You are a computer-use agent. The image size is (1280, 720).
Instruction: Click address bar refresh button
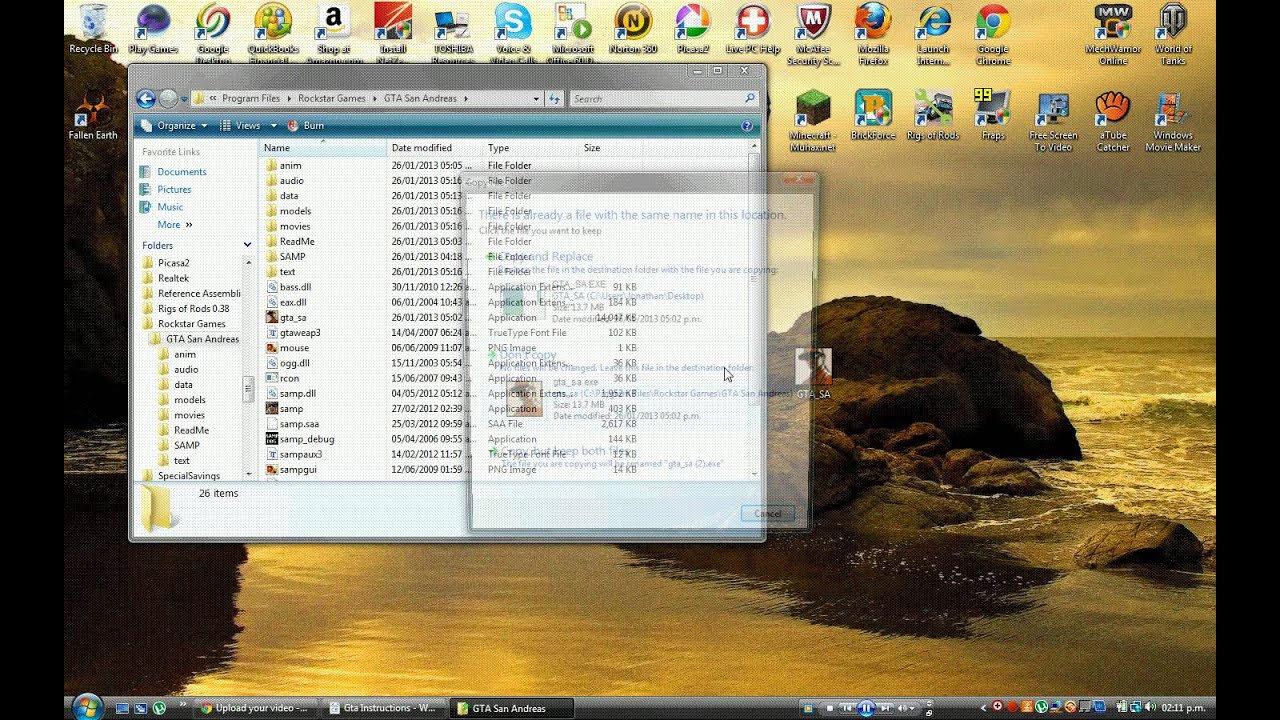point(554,99)
